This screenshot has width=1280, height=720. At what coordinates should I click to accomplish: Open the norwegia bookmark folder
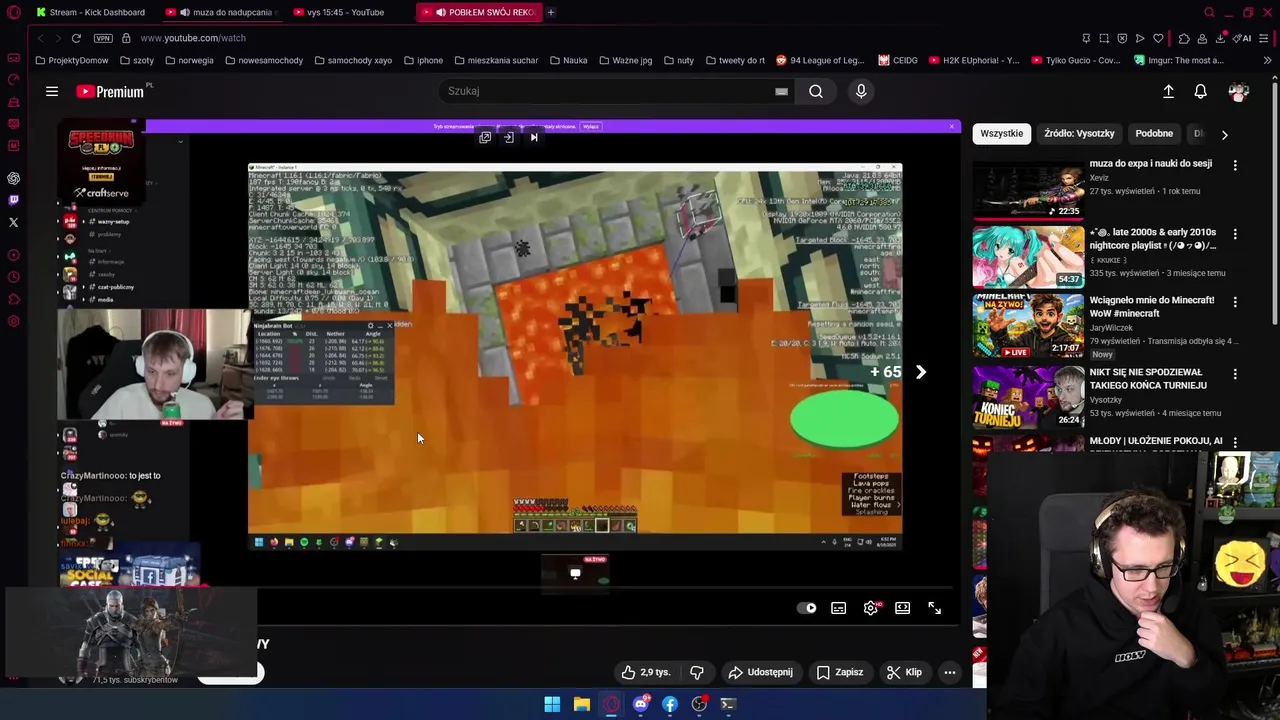(x=189, y=60)
